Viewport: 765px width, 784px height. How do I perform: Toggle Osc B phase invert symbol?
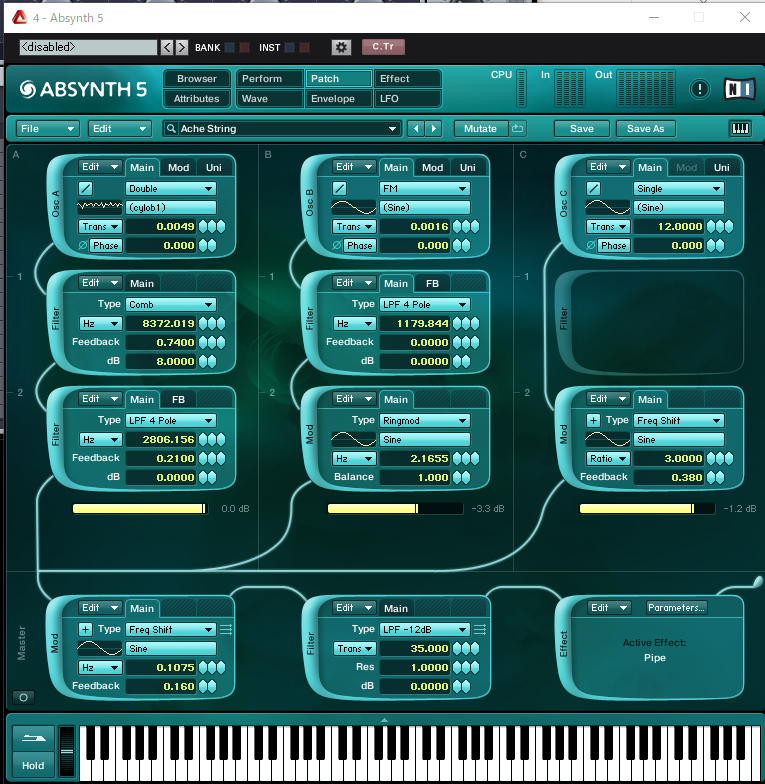[x=337, y=246]
